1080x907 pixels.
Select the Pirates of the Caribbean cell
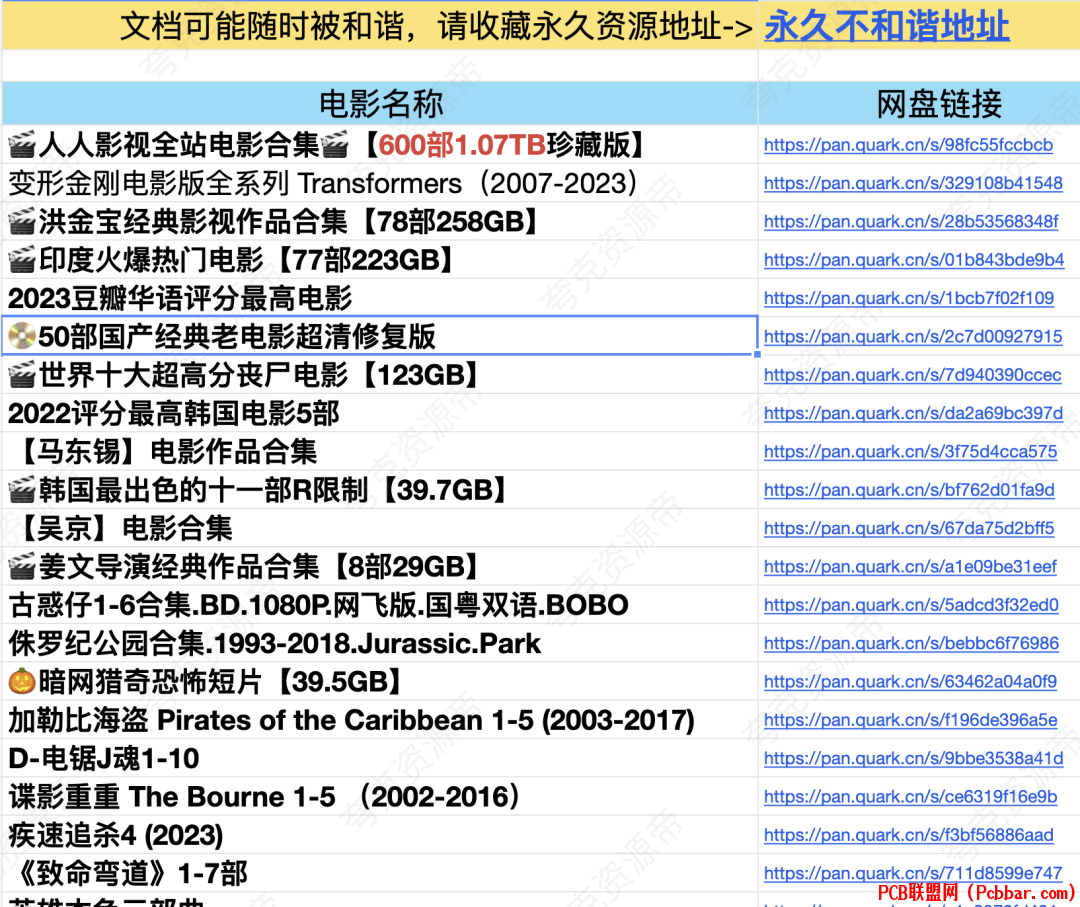(x=380, y=720)
